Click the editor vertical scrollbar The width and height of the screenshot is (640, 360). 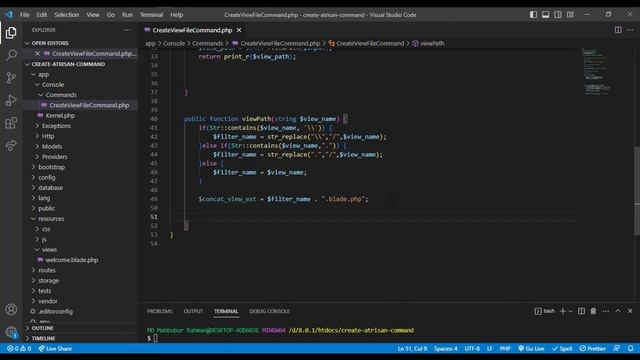point(637,191)
